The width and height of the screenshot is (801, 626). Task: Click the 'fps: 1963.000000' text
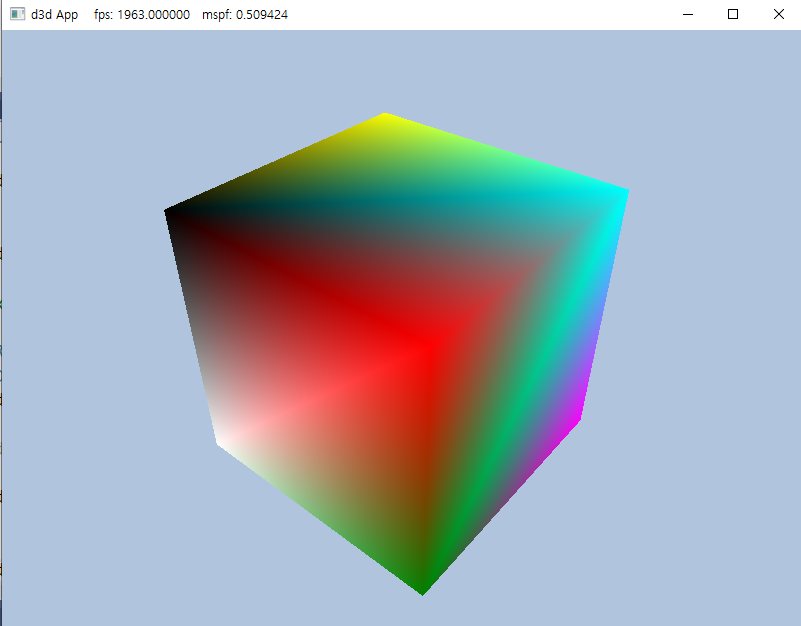(142, 15)
